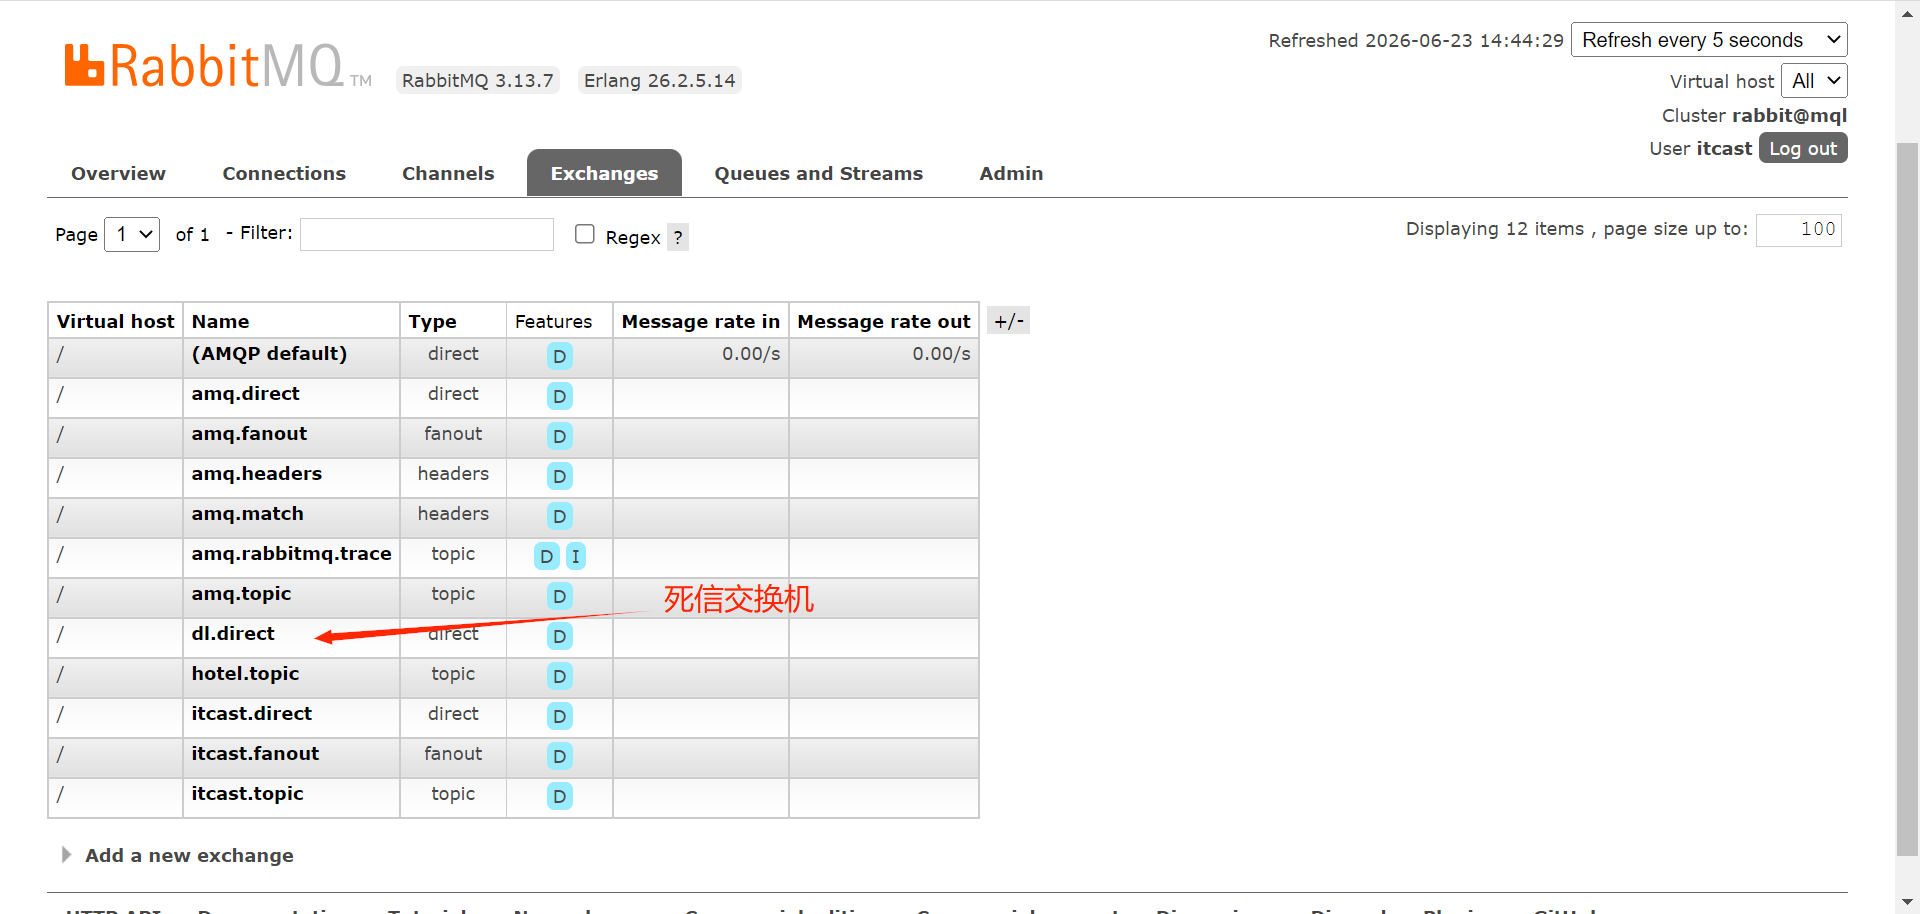Open the refresh interval dropdown
The width and height of the screenshot is (1920, 914).
pos(1709,40)
